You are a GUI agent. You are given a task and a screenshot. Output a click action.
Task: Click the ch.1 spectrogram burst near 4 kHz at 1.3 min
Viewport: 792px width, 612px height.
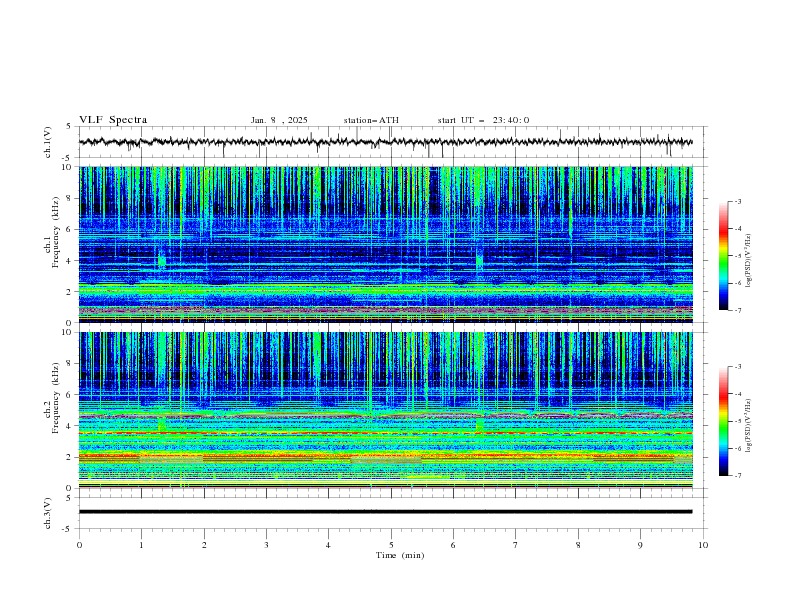click(162, 261)
